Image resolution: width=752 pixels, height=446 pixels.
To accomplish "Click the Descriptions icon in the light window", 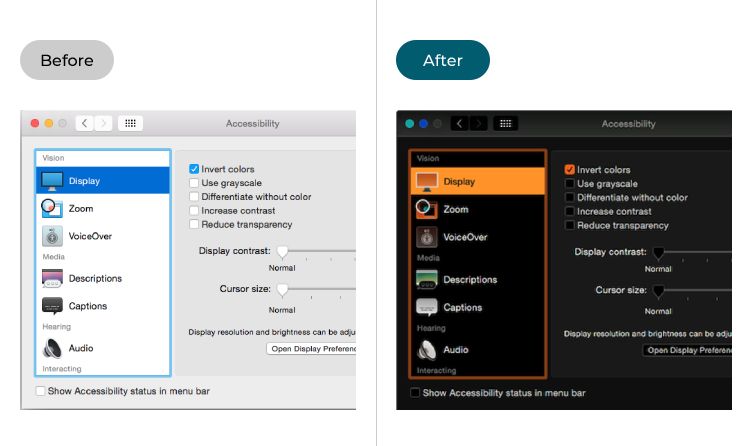I will tap(52, 278).
